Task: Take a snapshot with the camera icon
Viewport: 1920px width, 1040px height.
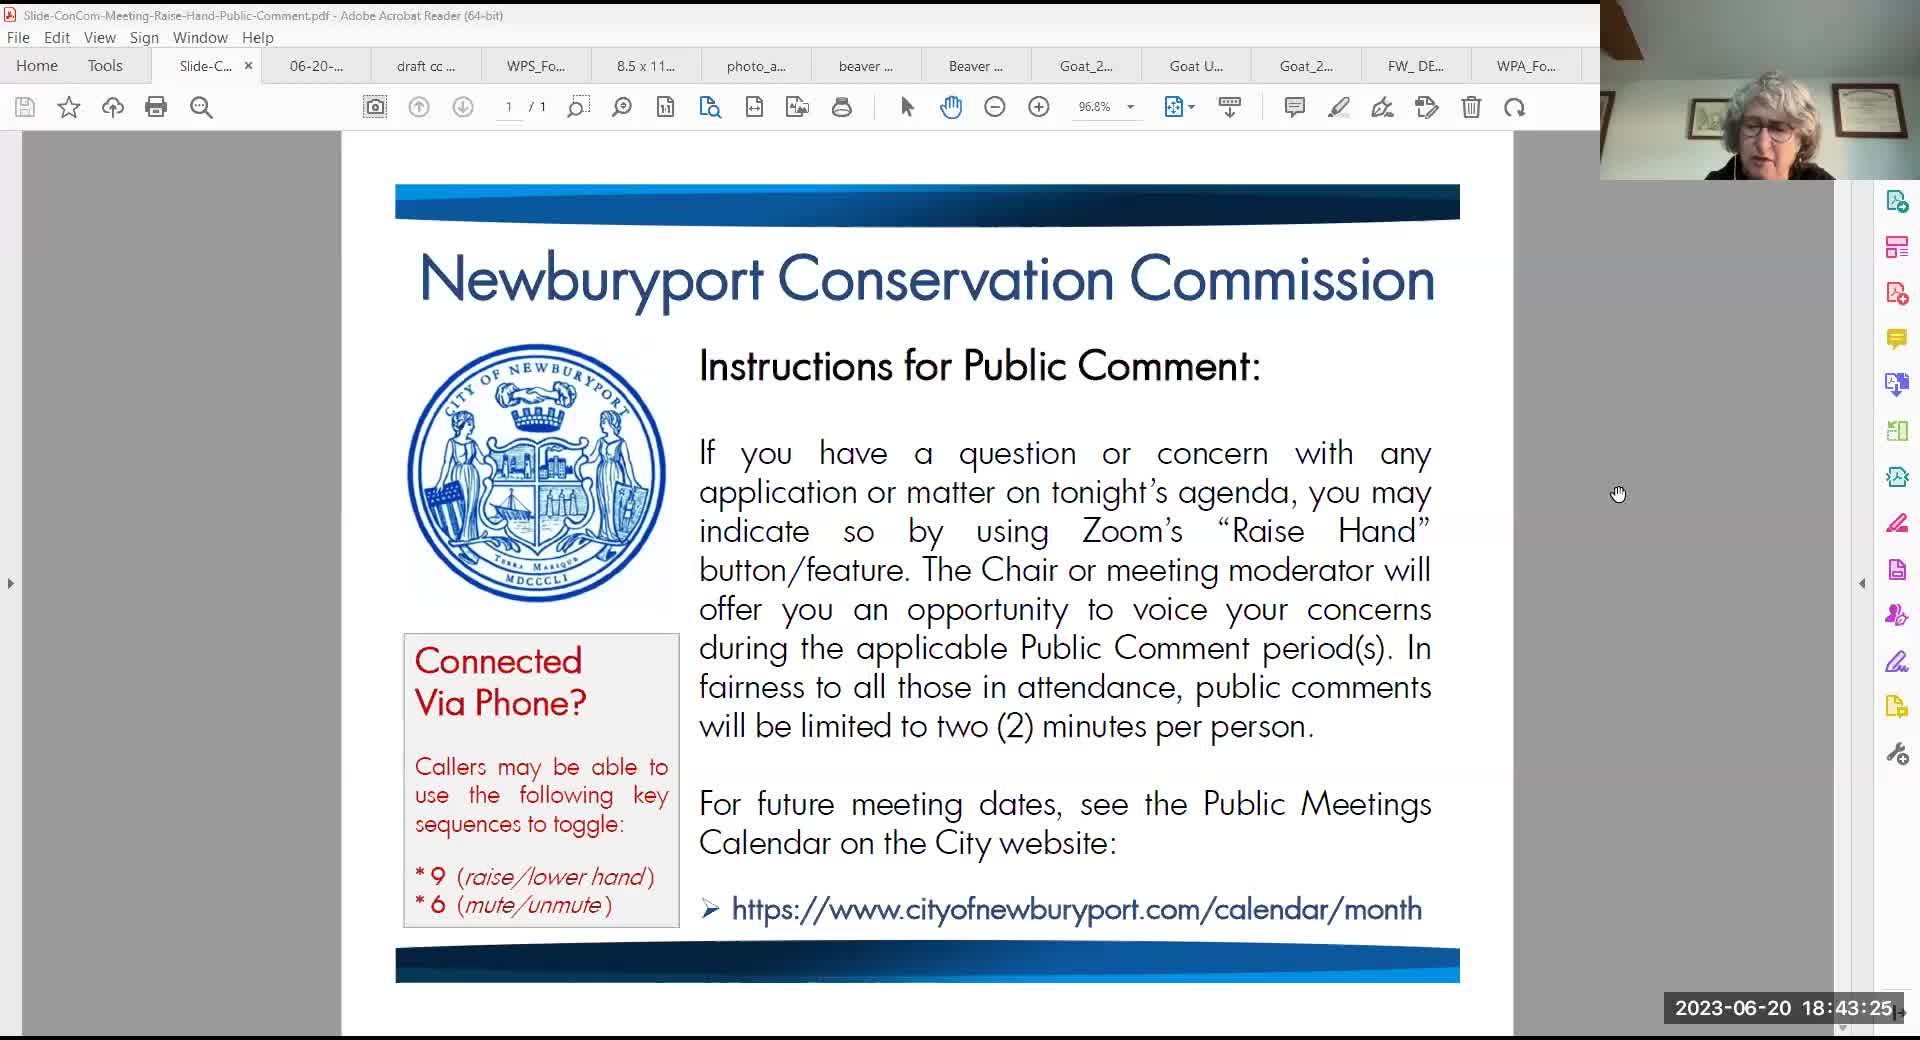Action: (x=375, y=107)
